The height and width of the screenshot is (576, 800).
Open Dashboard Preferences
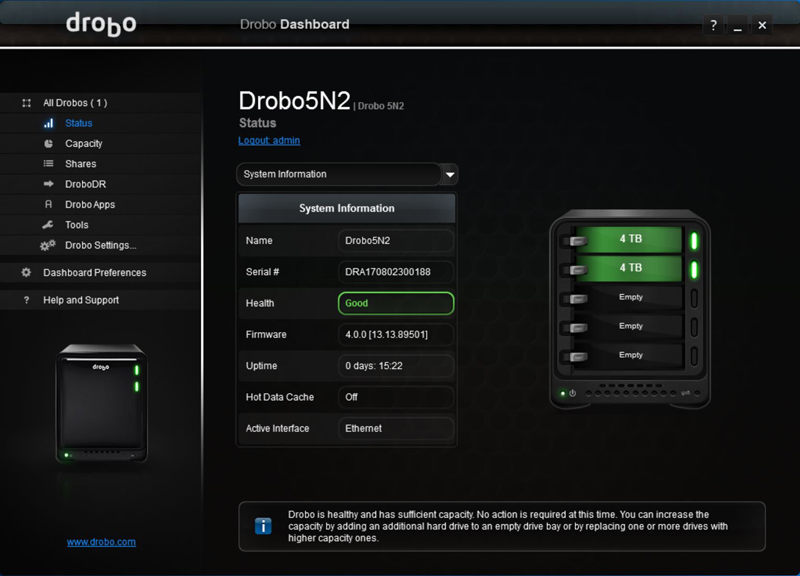coord(94,272)
